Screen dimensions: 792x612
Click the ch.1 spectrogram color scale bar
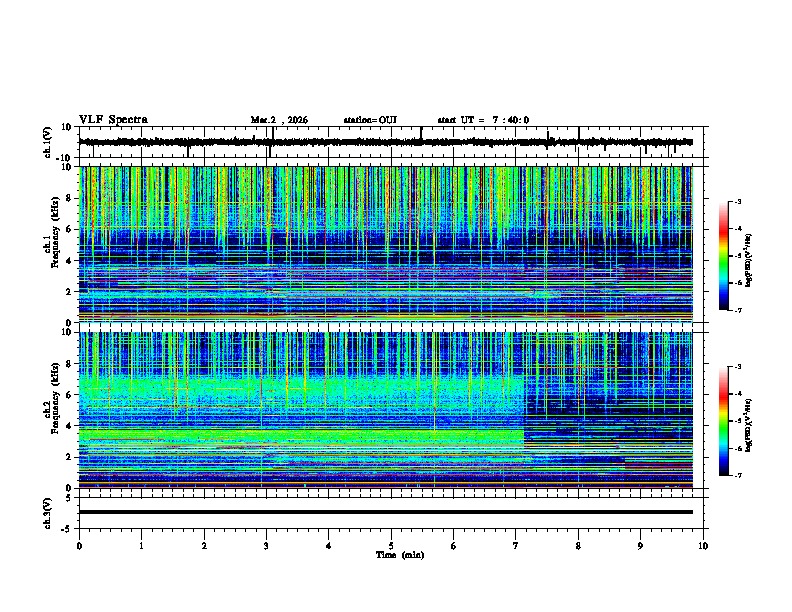click(x=723, y=256)
